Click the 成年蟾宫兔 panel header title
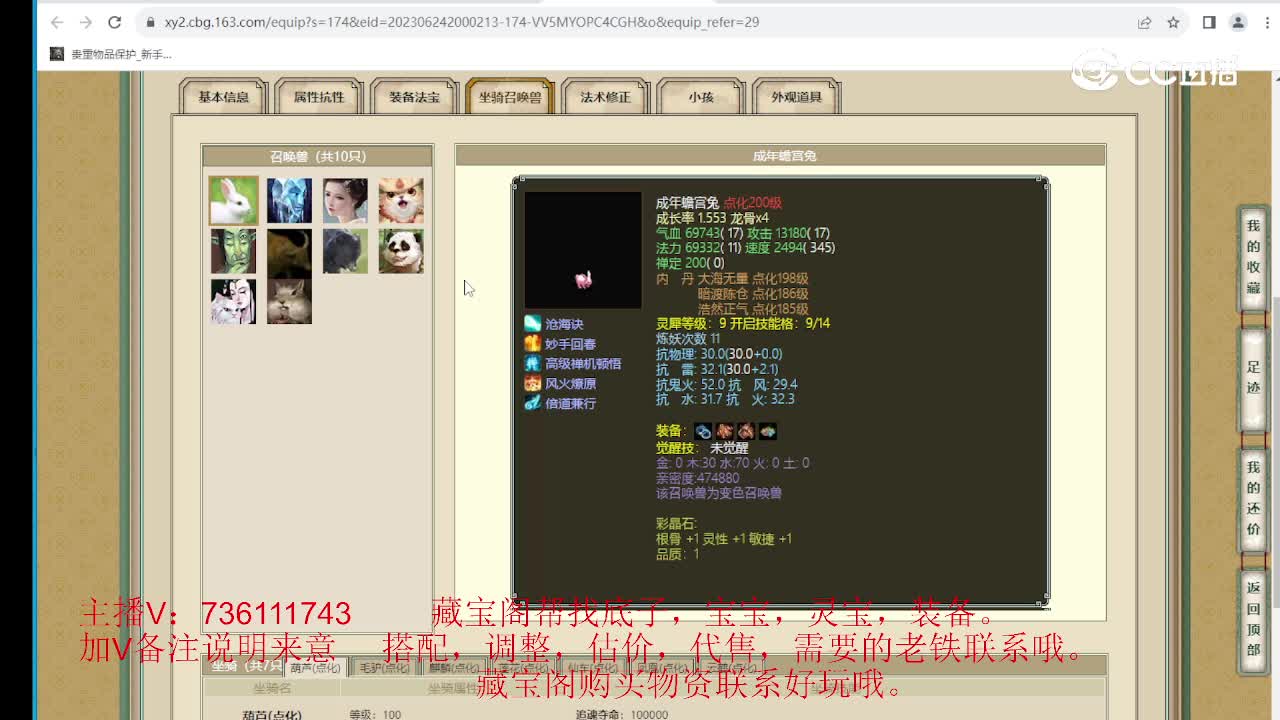The height and width of the screenshot is (720, 1280). pos(784,156)
